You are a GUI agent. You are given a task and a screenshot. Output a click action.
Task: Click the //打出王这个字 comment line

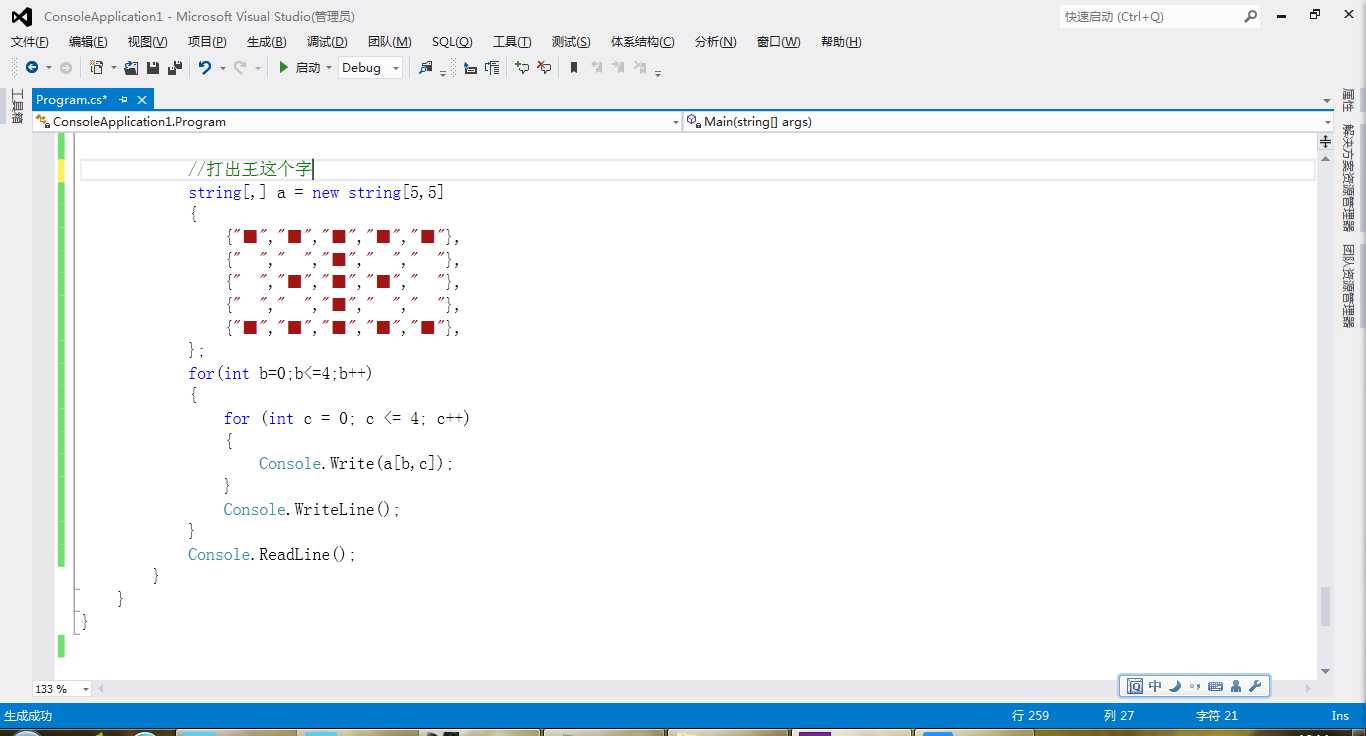pyautogui.click(x=250, y=169)
